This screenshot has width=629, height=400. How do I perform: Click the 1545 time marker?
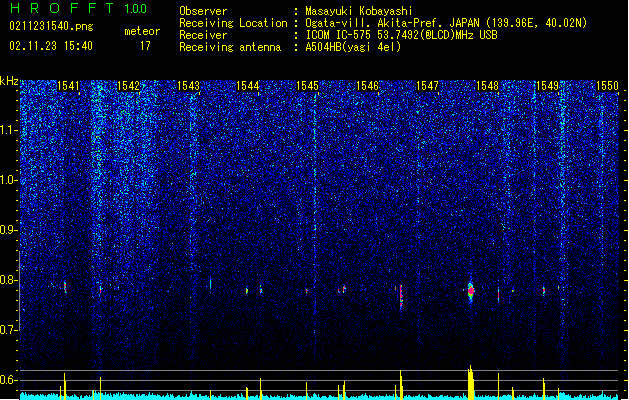coord(308,86)
